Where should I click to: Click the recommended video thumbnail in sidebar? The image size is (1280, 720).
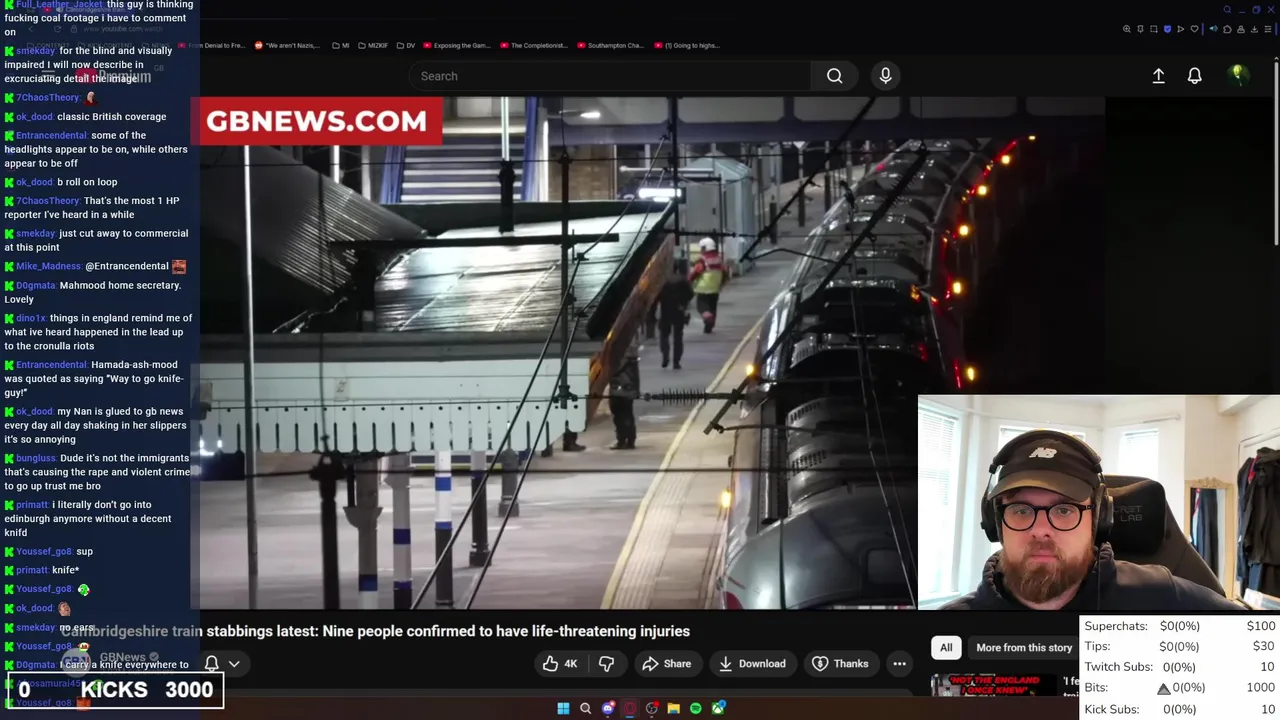(993, 687)
